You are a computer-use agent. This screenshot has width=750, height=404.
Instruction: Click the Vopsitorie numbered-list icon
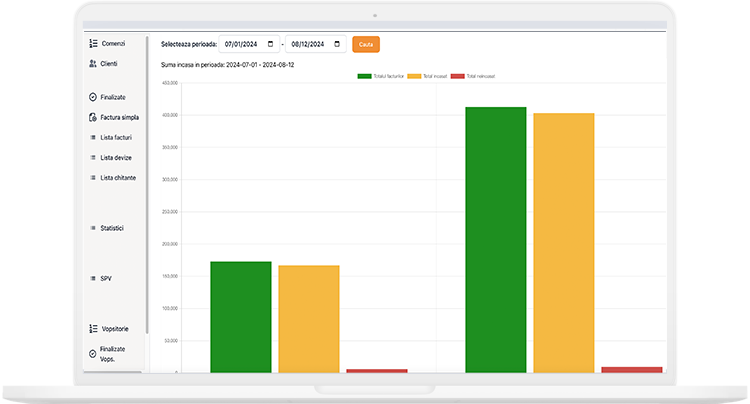[x=93, y=329]
